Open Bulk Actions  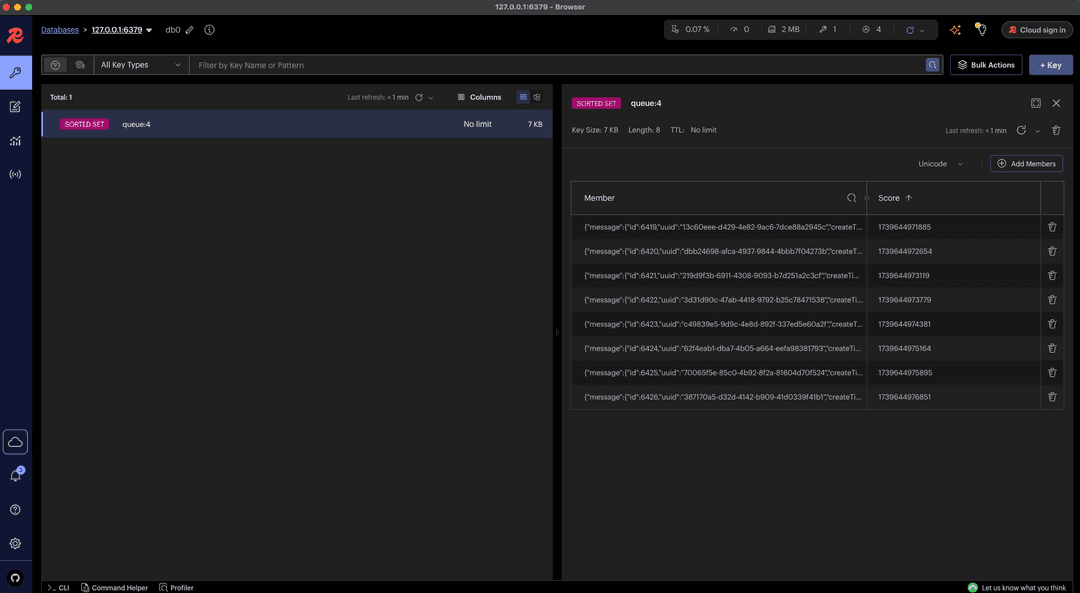(x=986, y=65)
